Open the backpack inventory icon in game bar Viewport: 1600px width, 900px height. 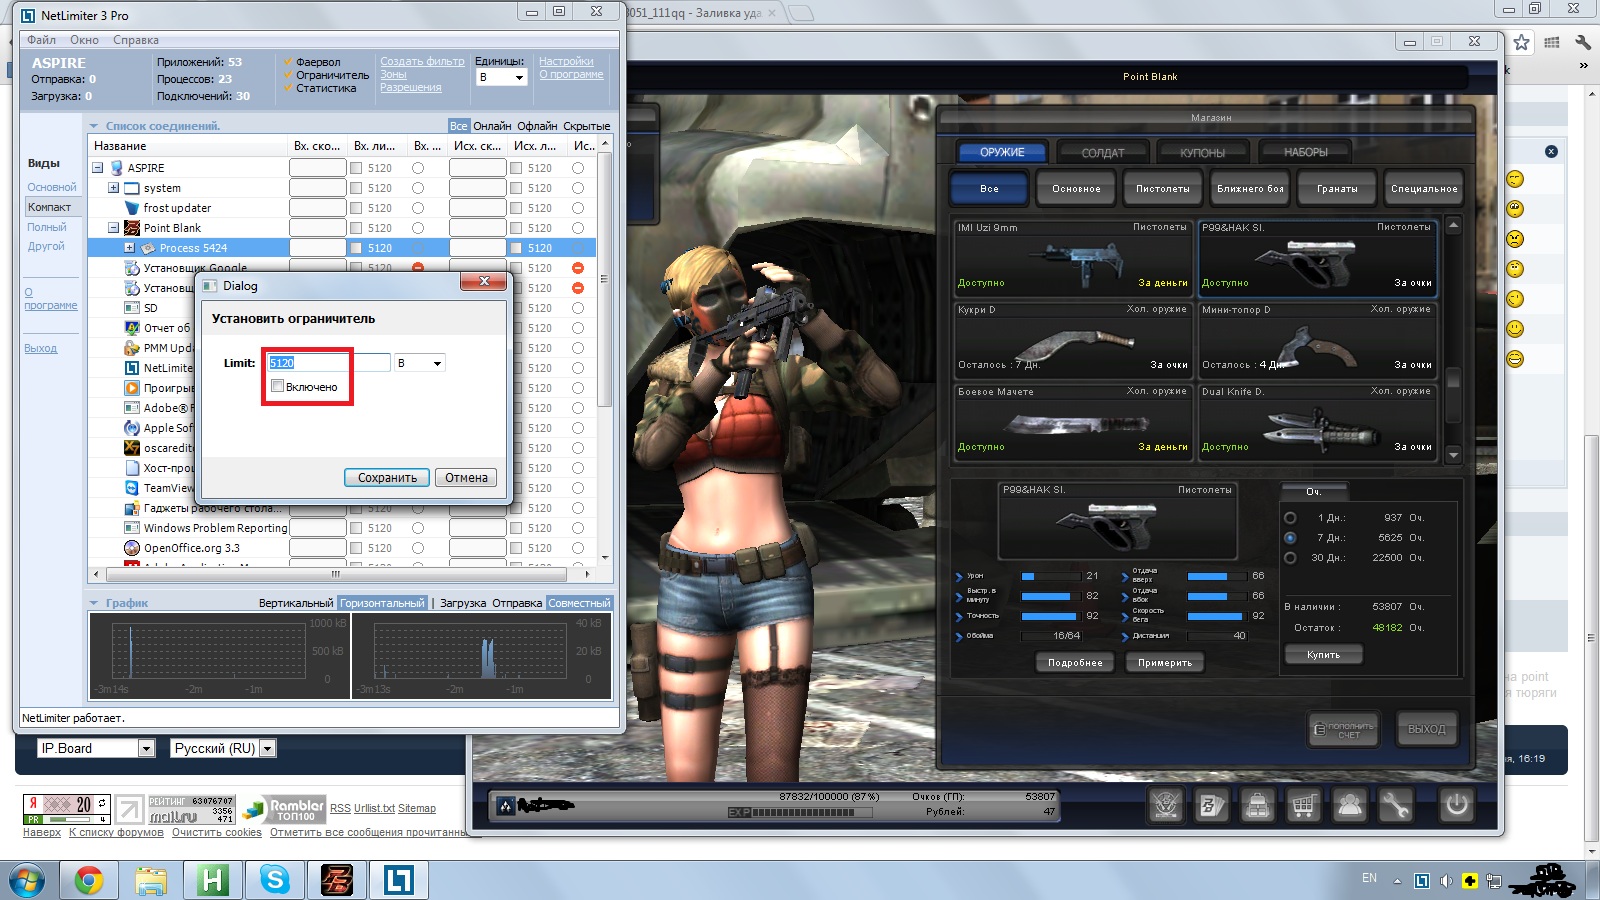(x=1258, y=804)
